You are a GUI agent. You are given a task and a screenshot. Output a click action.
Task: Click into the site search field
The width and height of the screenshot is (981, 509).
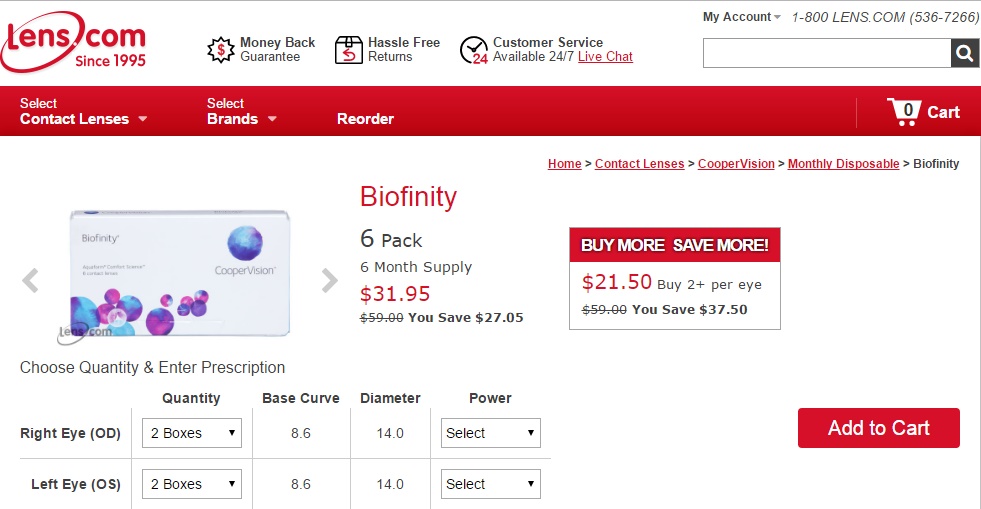[827, 53]
